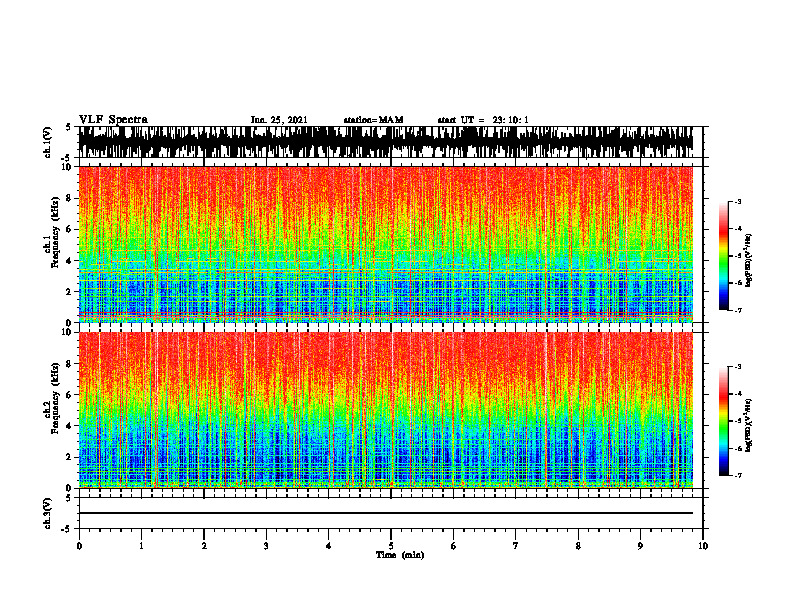Click the time axis tick label "1"

click(x=142, y=546)
